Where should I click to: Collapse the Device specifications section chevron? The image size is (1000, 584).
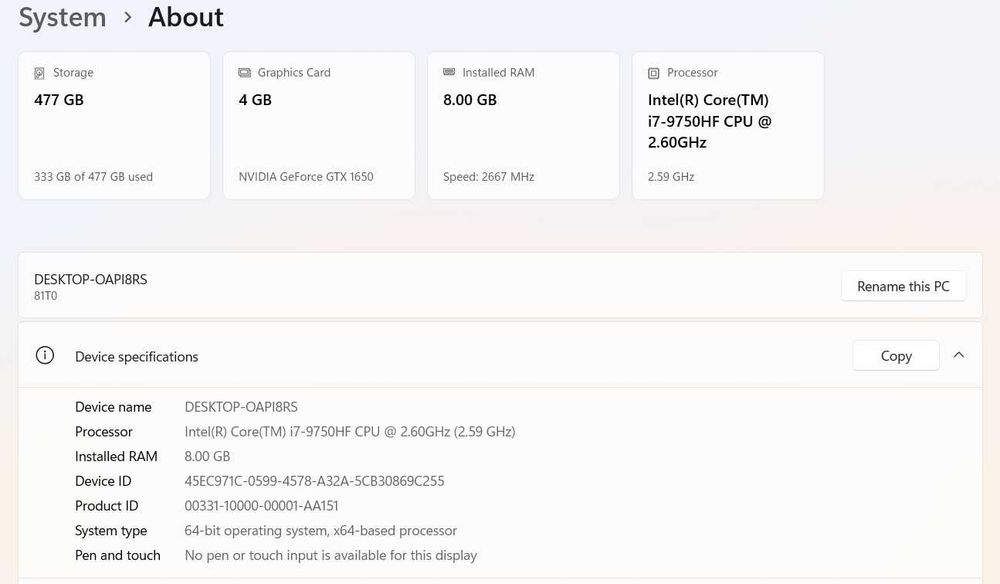pos(959,355)
